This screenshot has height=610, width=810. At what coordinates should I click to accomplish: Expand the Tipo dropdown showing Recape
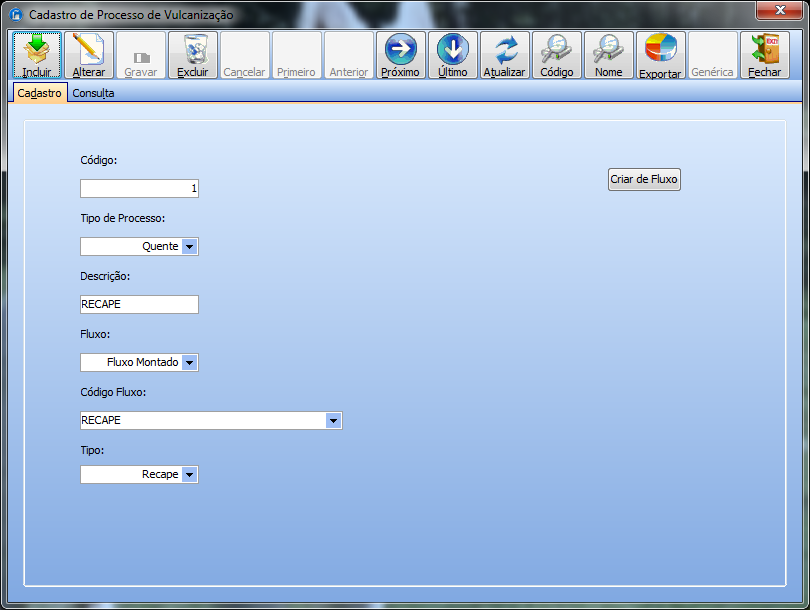click(x=190, y=474)
